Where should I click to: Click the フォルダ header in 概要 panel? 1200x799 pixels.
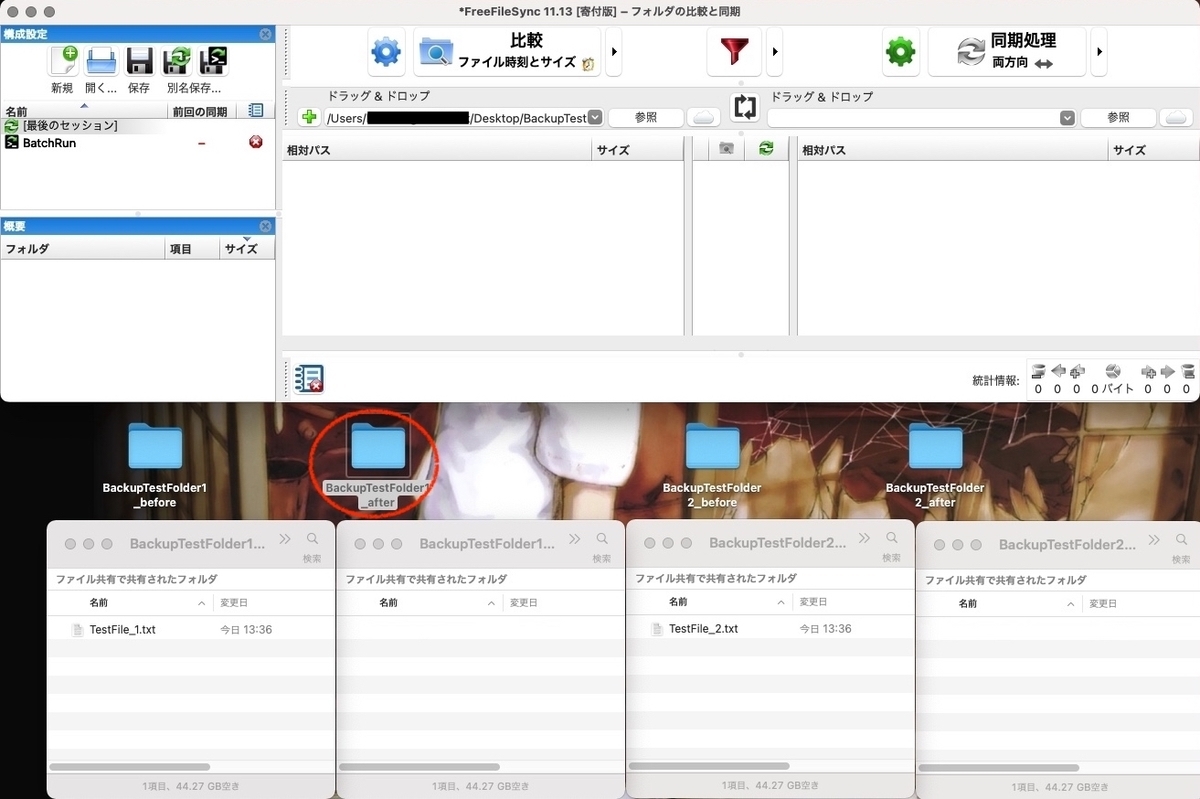tap(83, 249)
